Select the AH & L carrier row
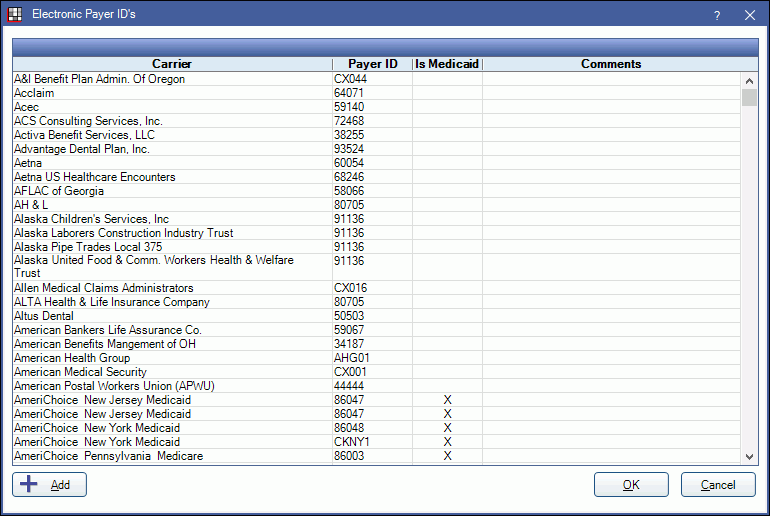This screenshot has height=516, width=770. pos(377,205)
